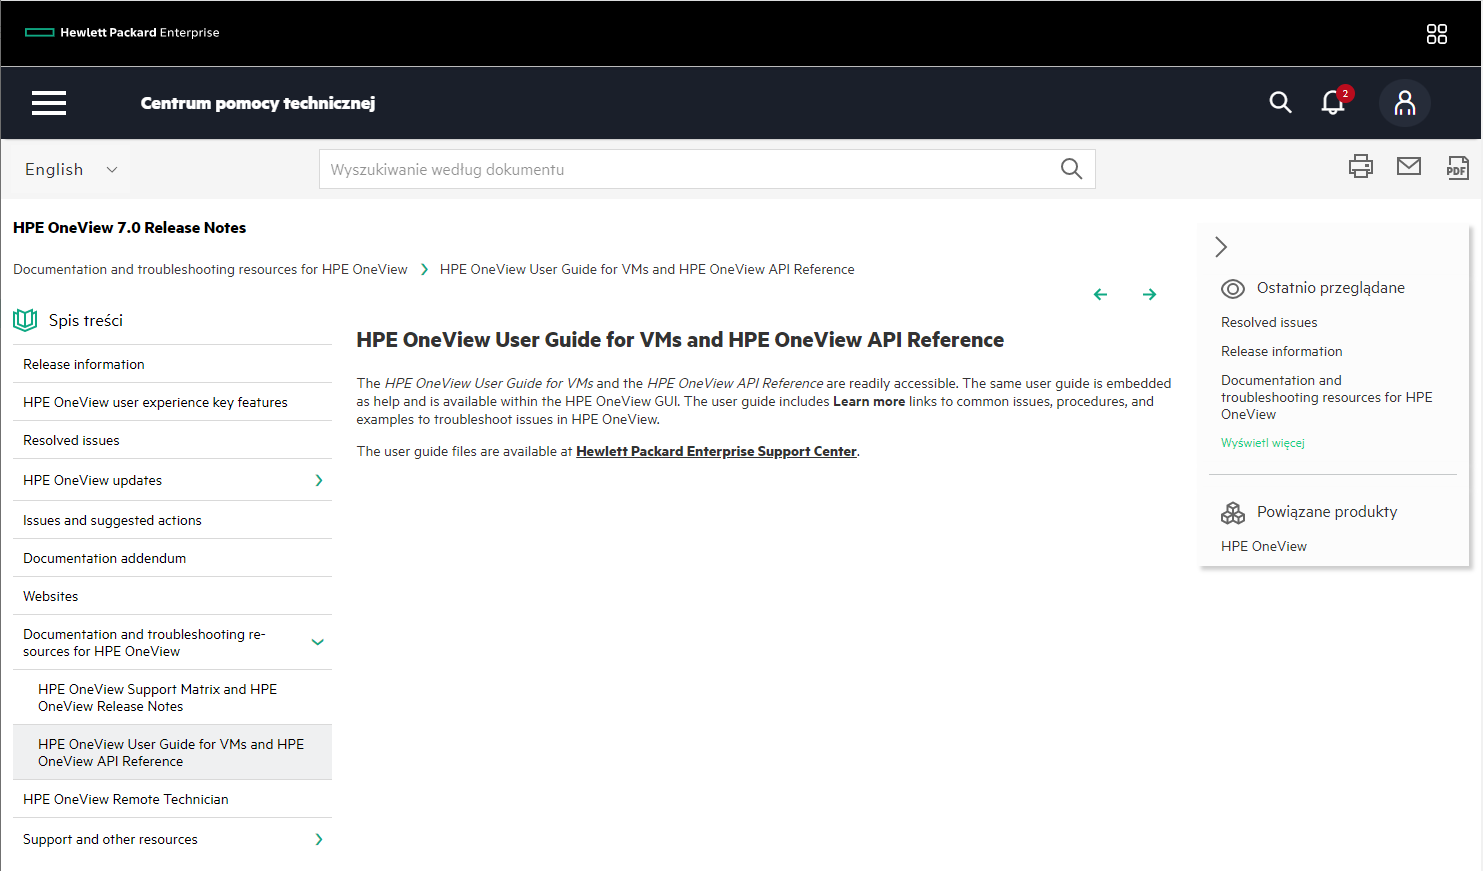This screenshot has height=871, width=1483.
Task: Select HPE OneView User Guide for VMs item
Action: click(x=172, y=752)
